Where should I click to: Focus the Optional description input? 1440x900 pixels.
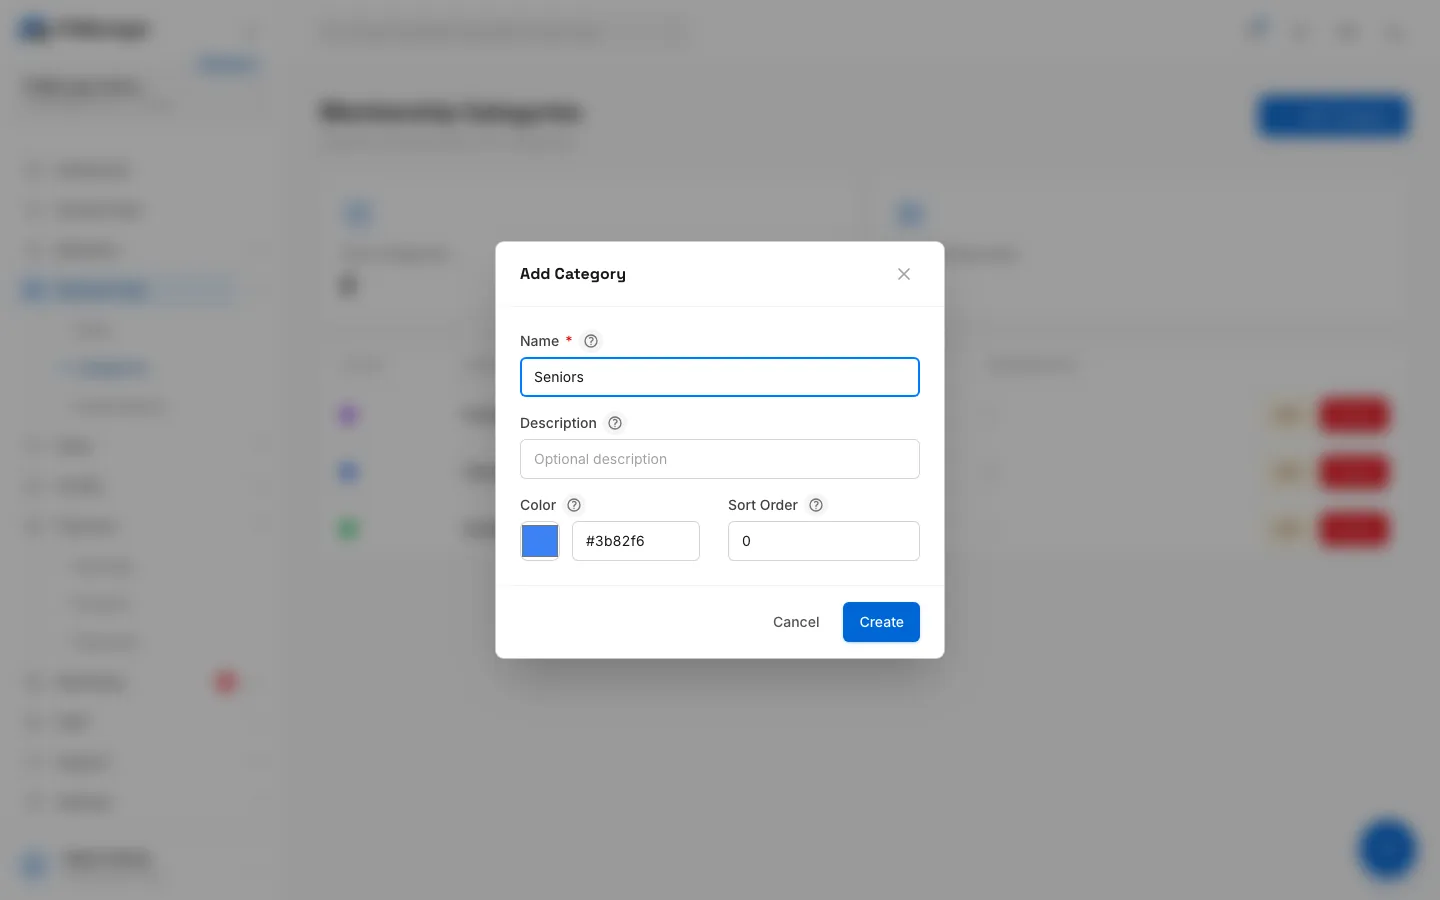pos(720,459)
